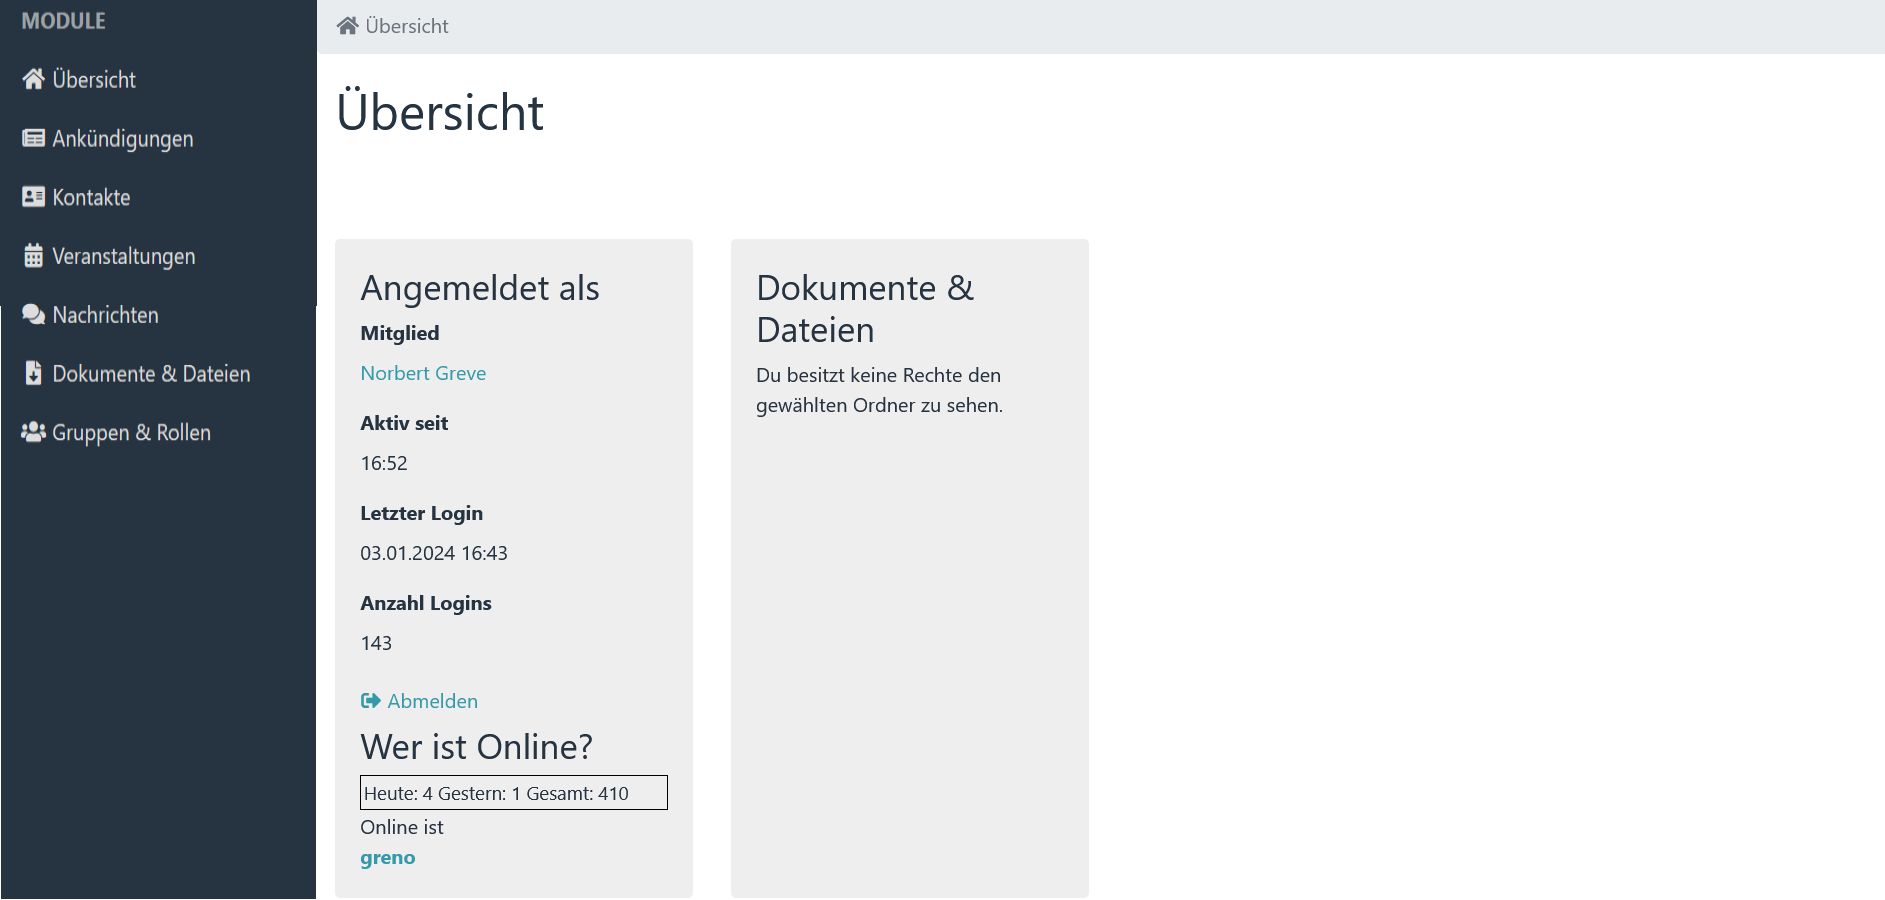Select Nachrichten in the module sidebar
The width and height of the screenshot is (1885, 900).
(105, 314)
